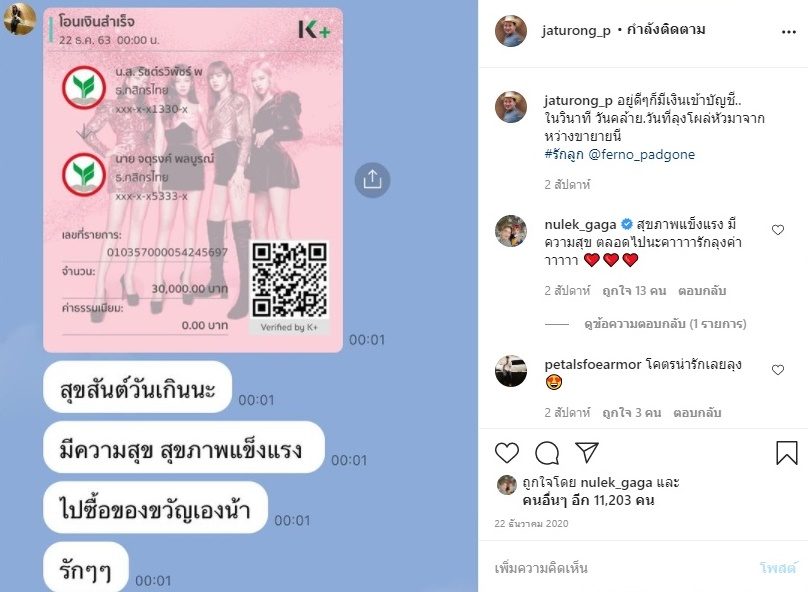Click the share button beside transfer slip
This screenshot has width=808, height=592.
[x=372, y=180]
